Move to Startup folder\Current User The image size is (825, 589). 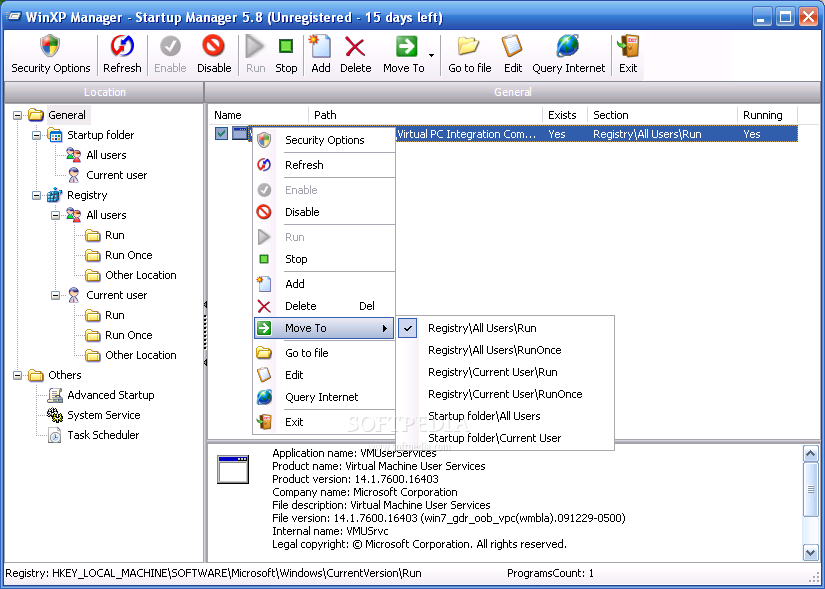(x=505, y=438)
